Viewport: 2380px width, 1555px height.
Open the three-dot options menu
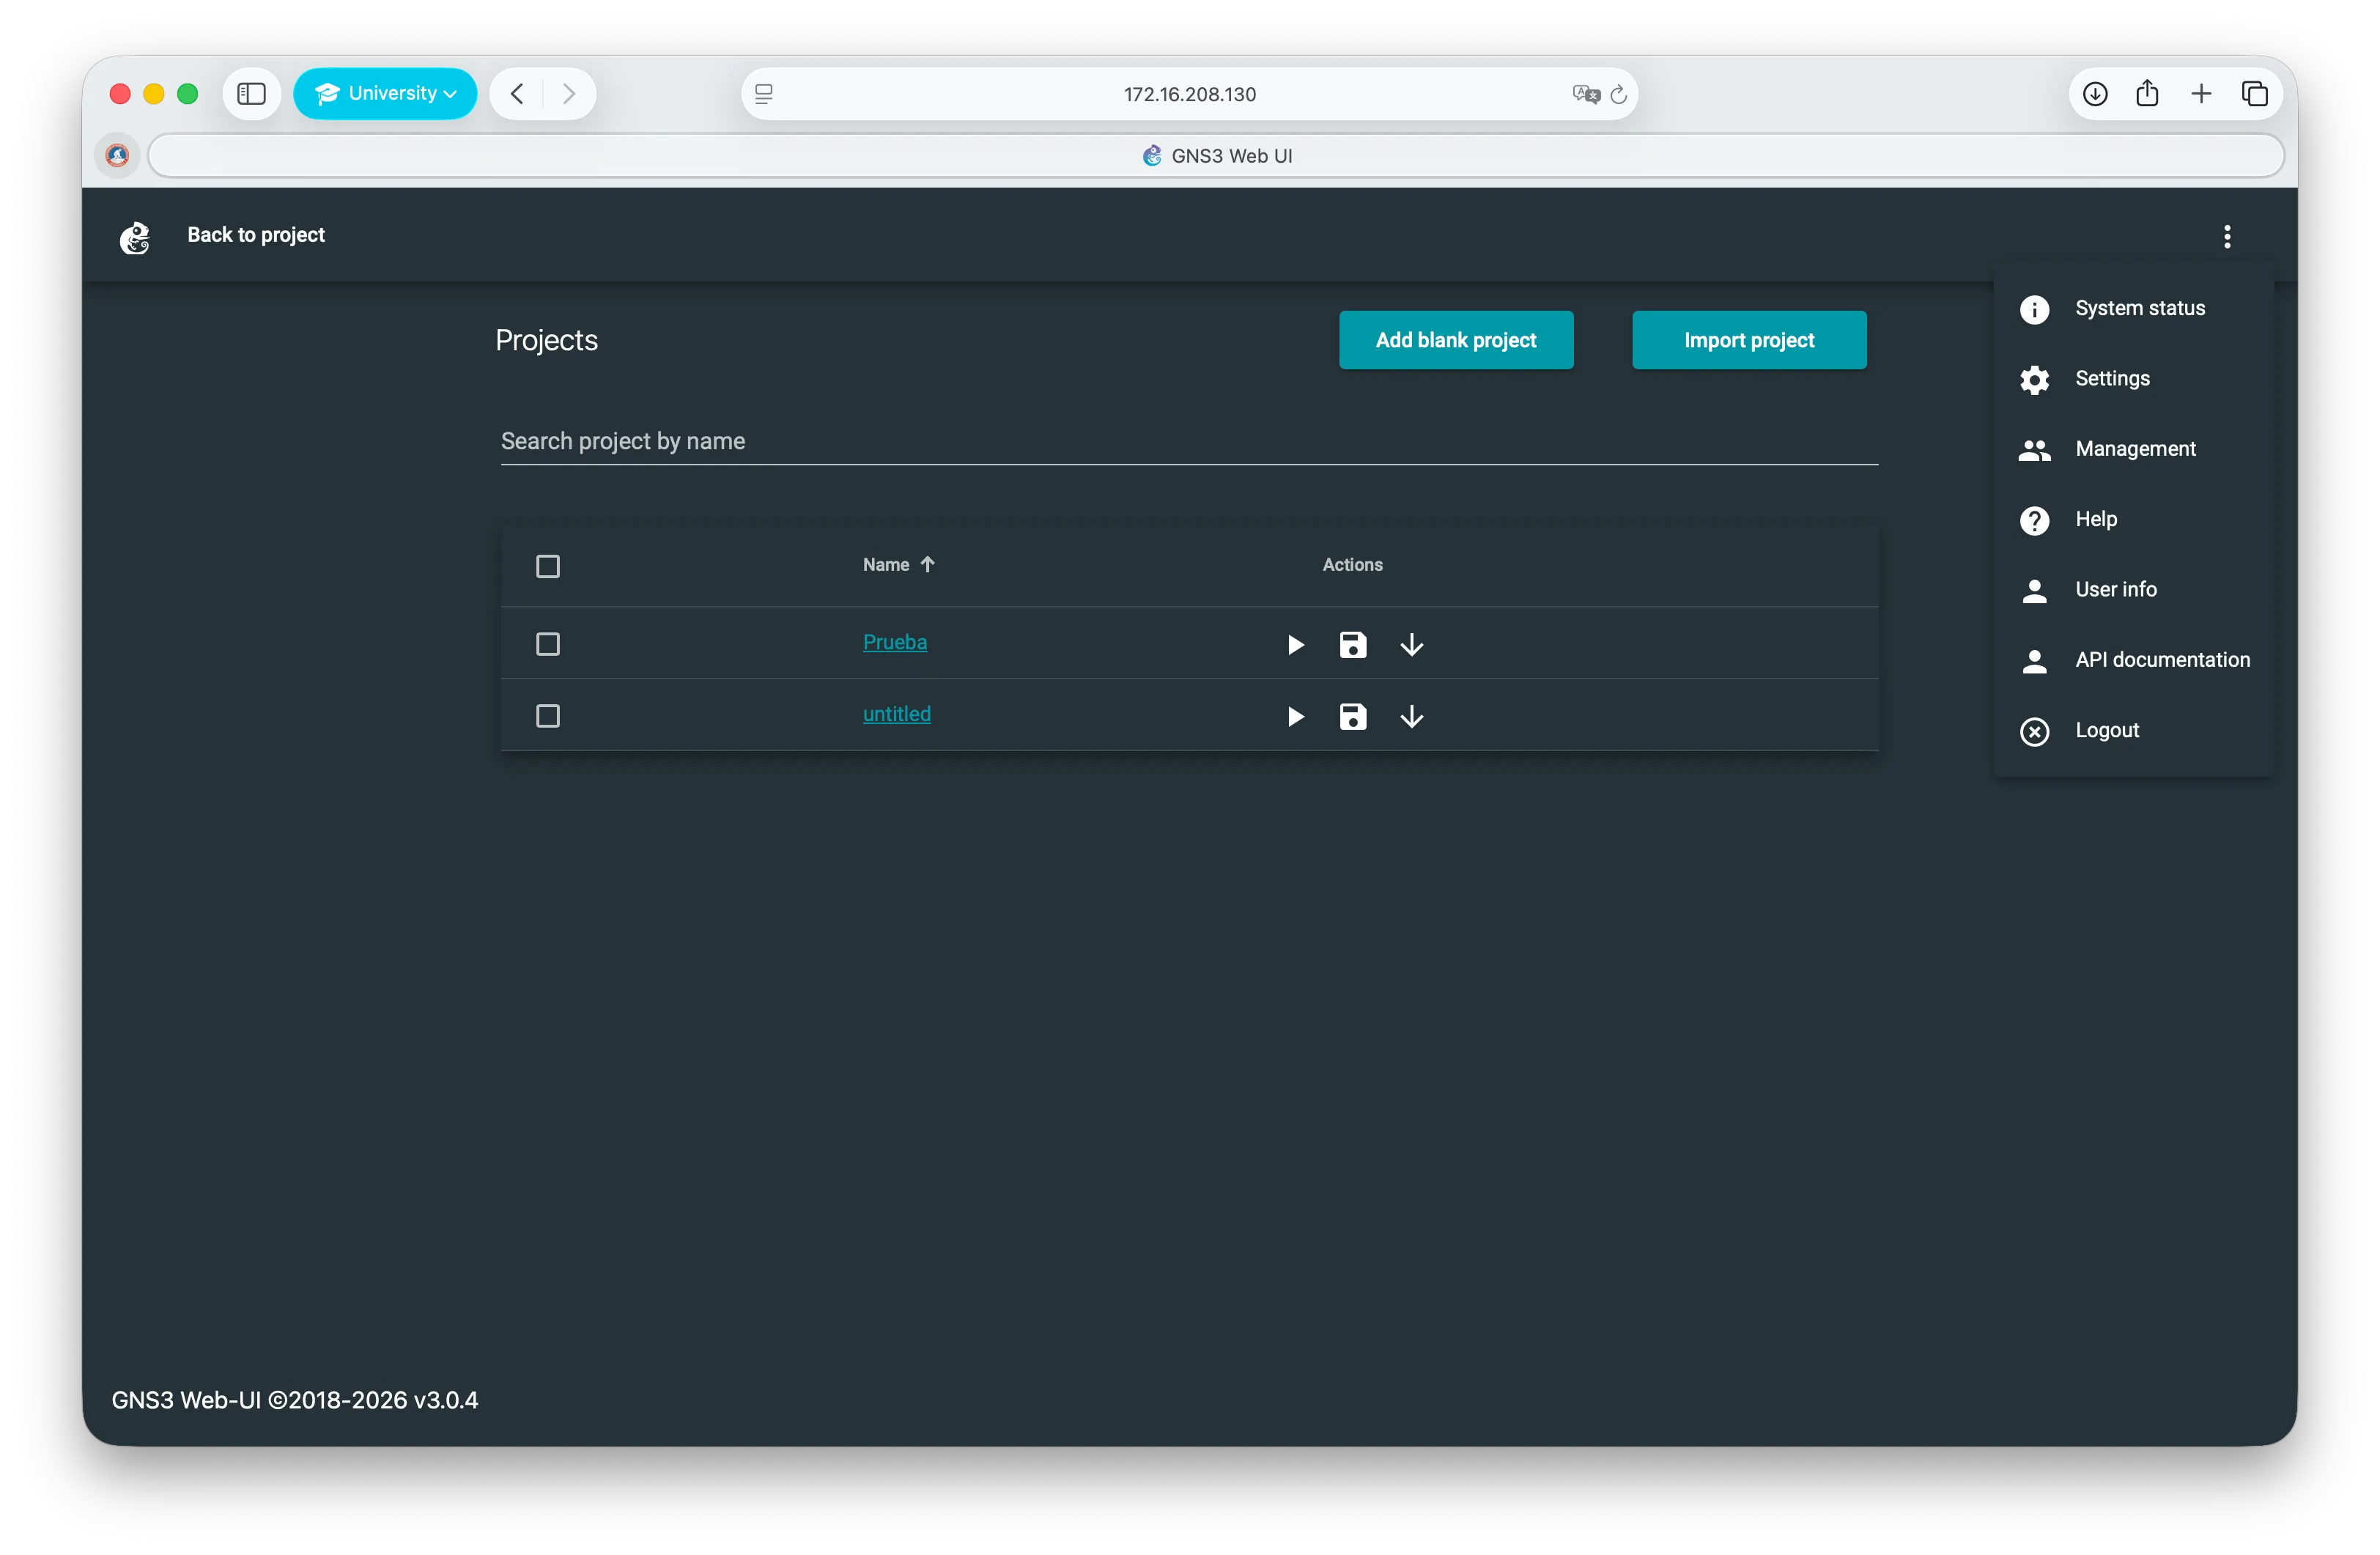[x=2227, y=236]
